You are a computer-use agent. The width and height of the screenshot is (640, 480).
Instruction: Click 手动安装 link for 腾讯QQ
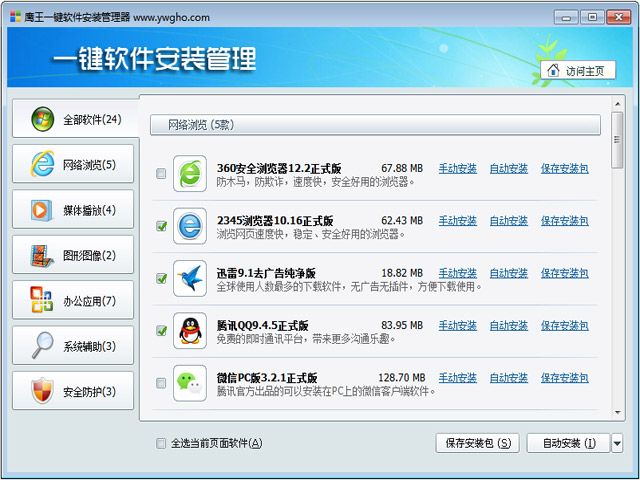click(x=458, y=325)
